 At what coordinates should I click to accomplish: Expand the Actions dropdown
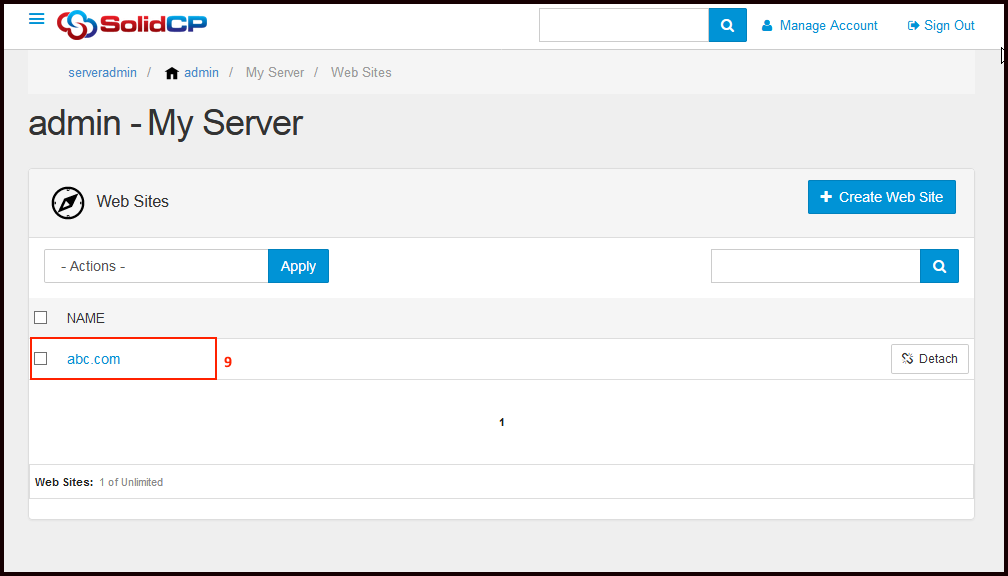(x=155, y=266)
